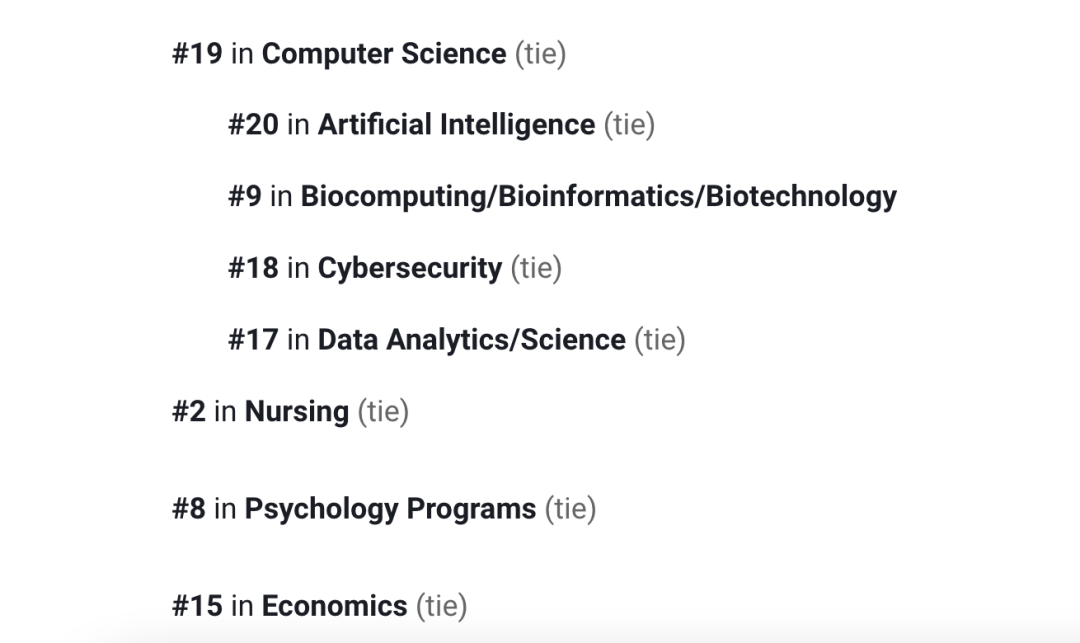Click the (tie) label beside Nursing

point(383,411)
